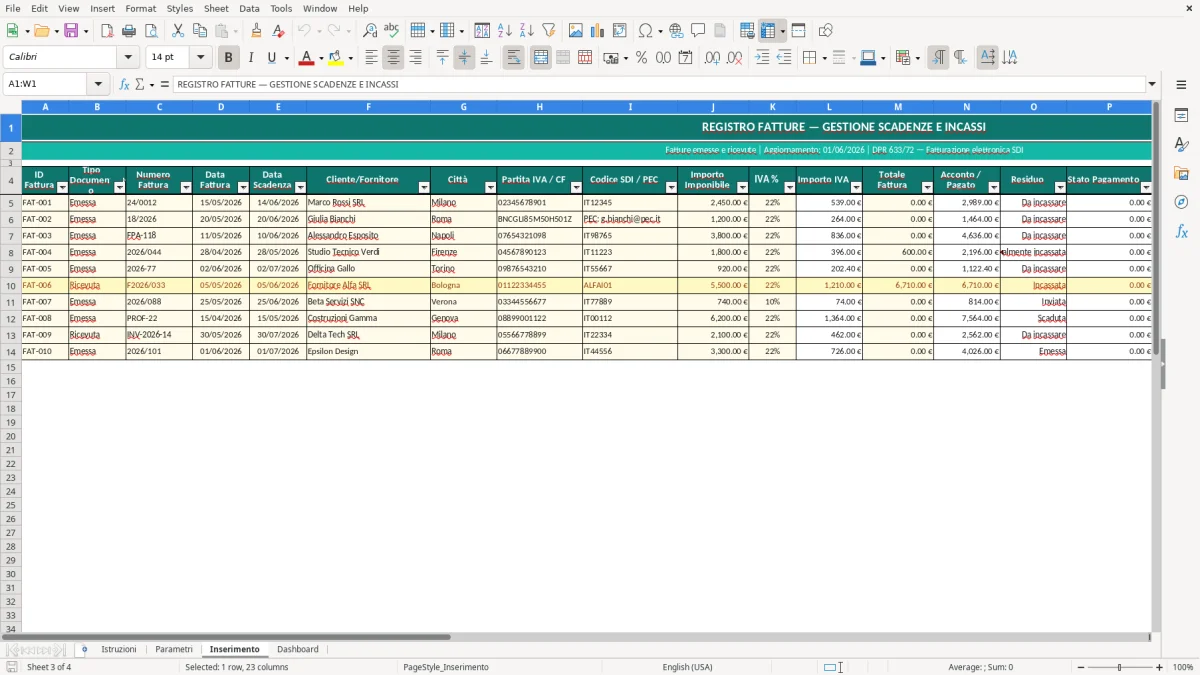Open font color dropdown arrow

tap(322, 58)
